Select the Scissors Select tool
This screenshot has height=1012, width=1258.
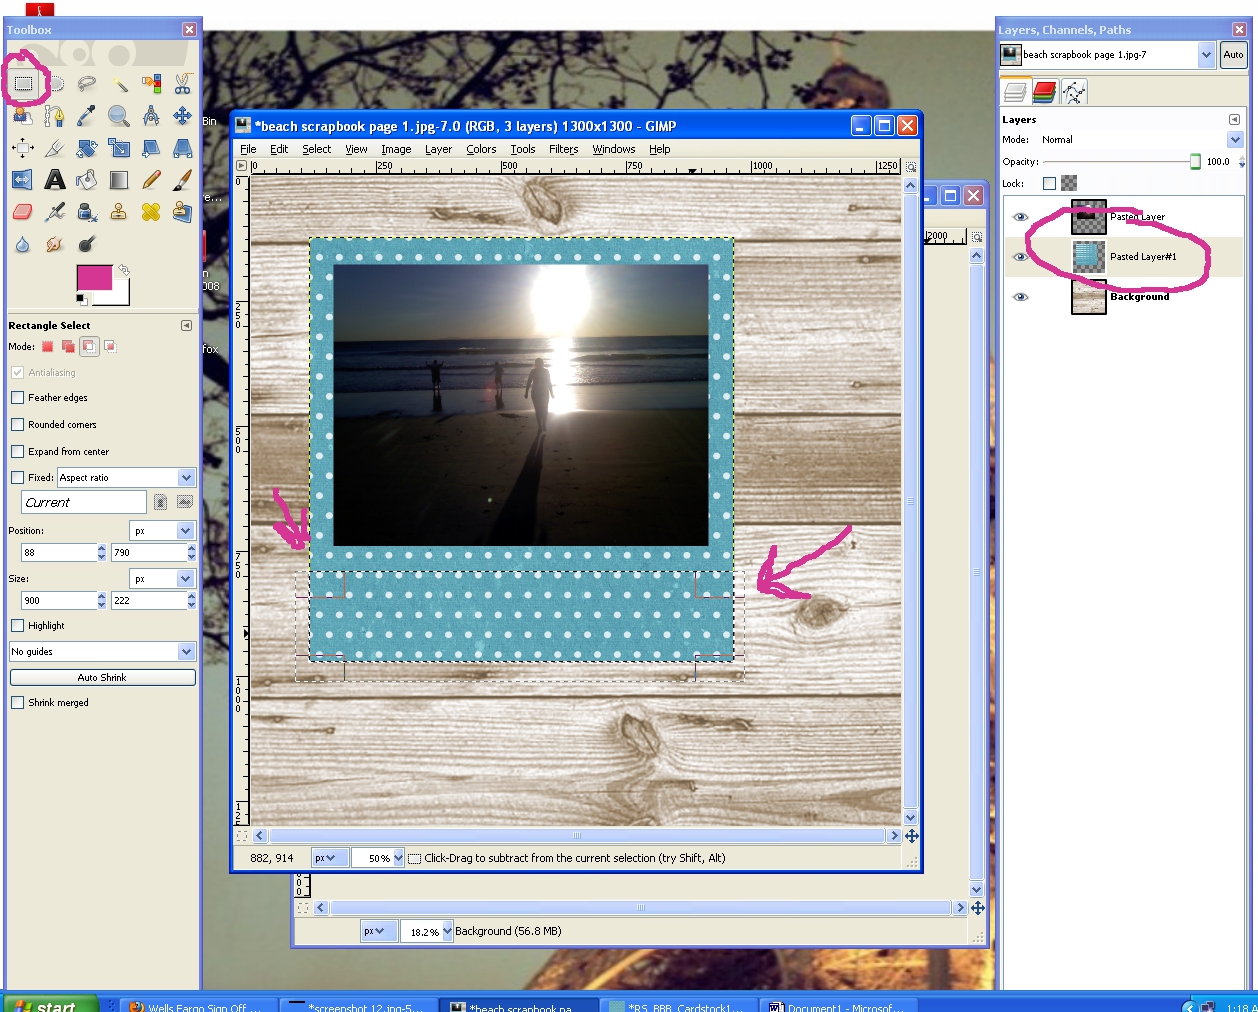(x=182, y=84)
